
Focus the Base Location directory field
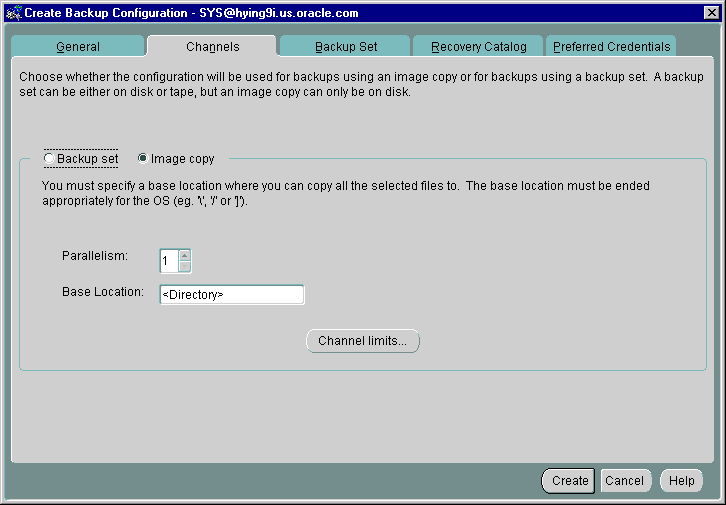pos(231,295)
